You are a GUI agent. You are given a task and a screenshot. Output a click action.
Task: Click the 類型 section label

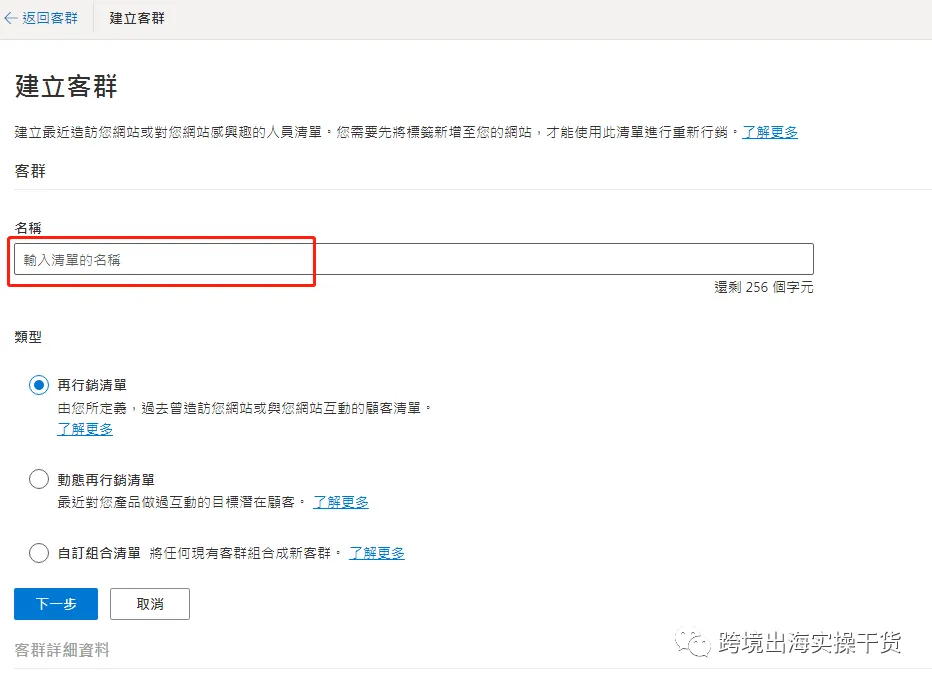28,337
